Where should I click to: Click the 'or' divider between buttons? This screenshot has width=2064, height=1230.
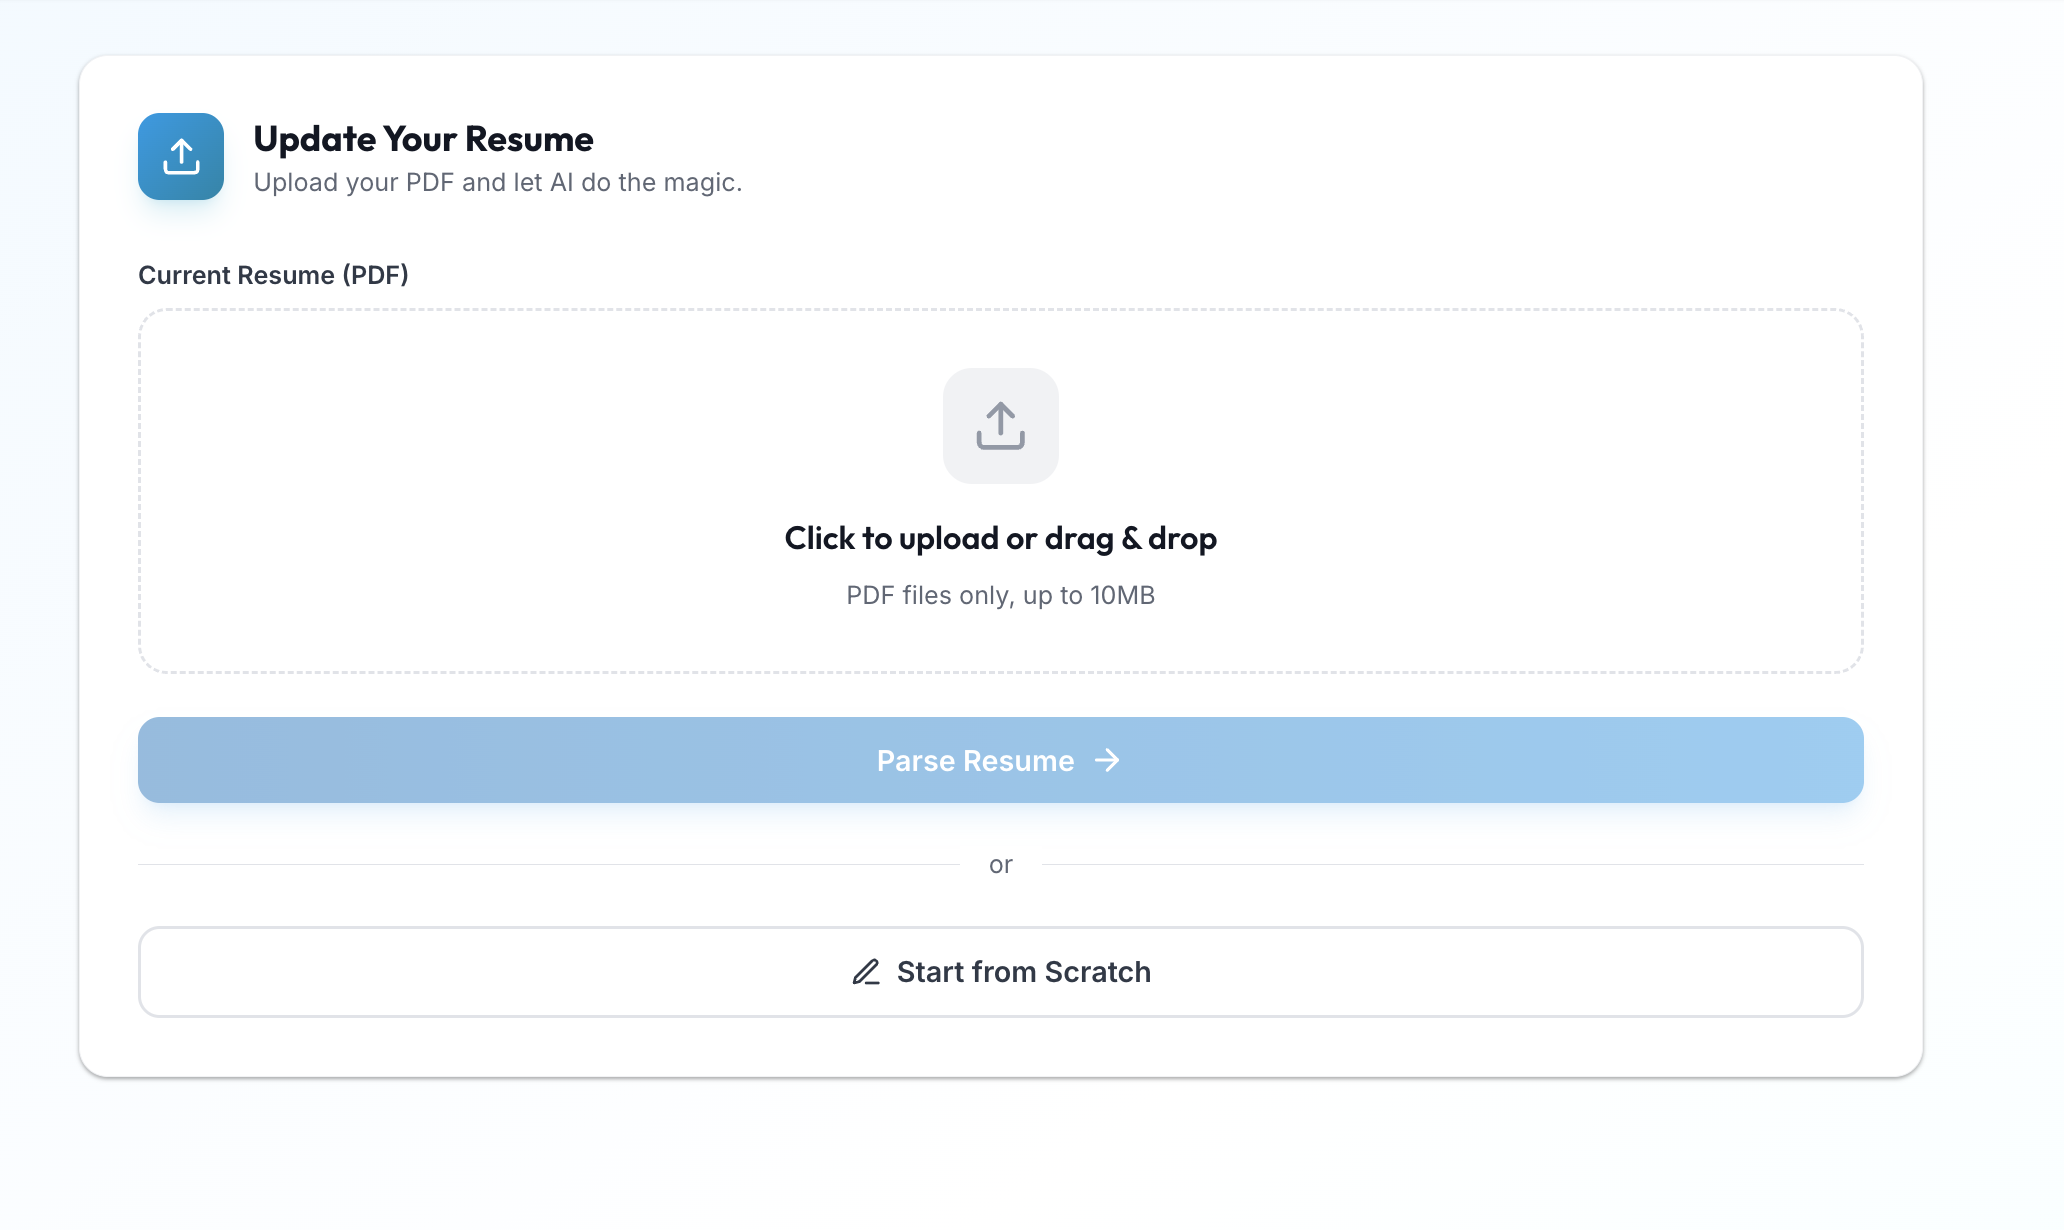click(x=1001, y=864)
